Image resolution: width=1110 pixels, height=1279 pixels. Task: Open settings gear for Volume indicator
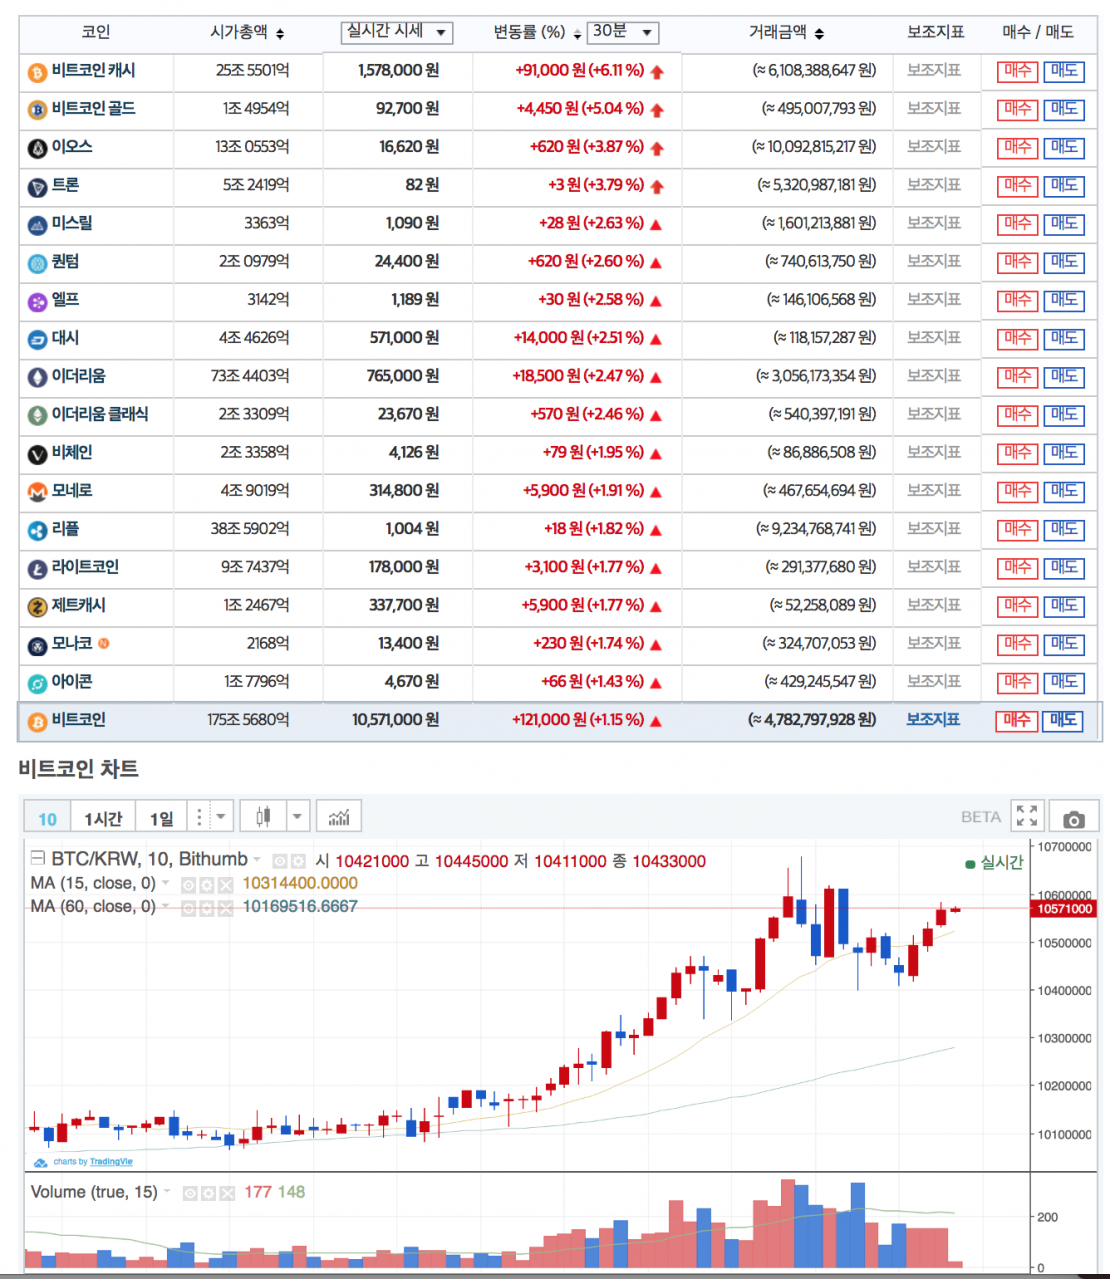pos(208,1194)
